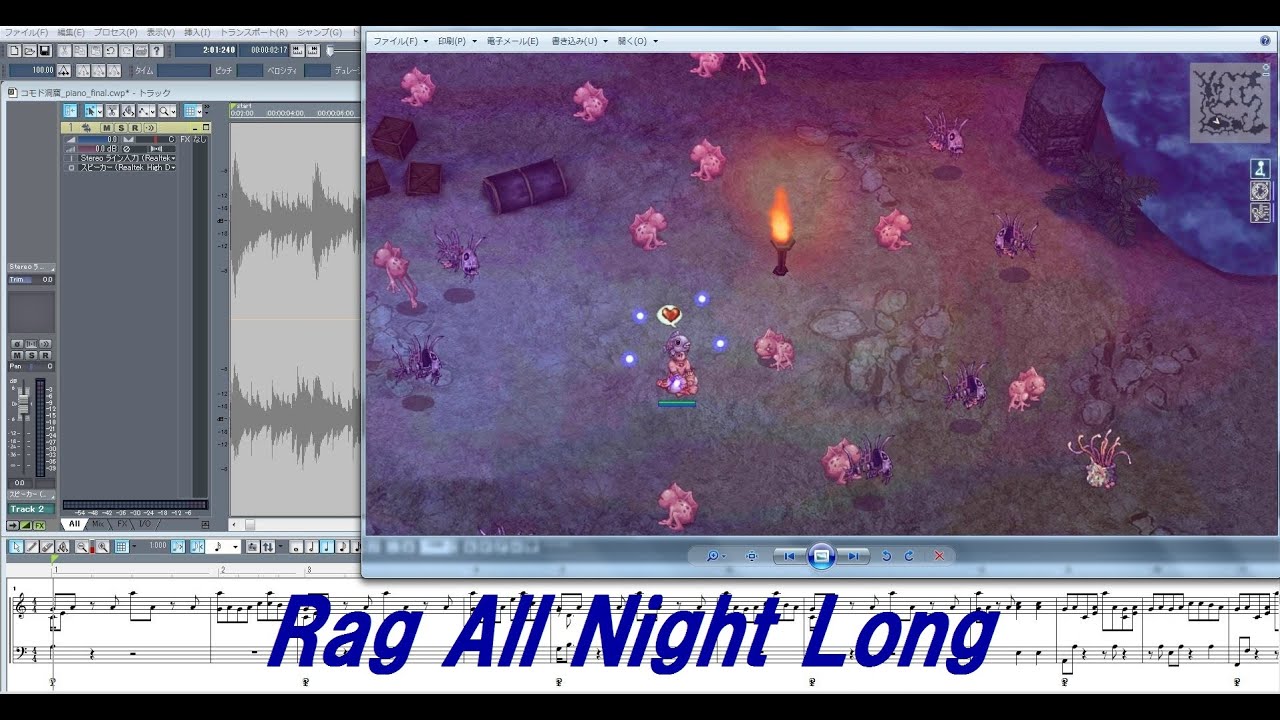Select the pointer tool in staff view toolbar
The height and width of the screenshot is (720, 1280).
click(x=16, y=547)
